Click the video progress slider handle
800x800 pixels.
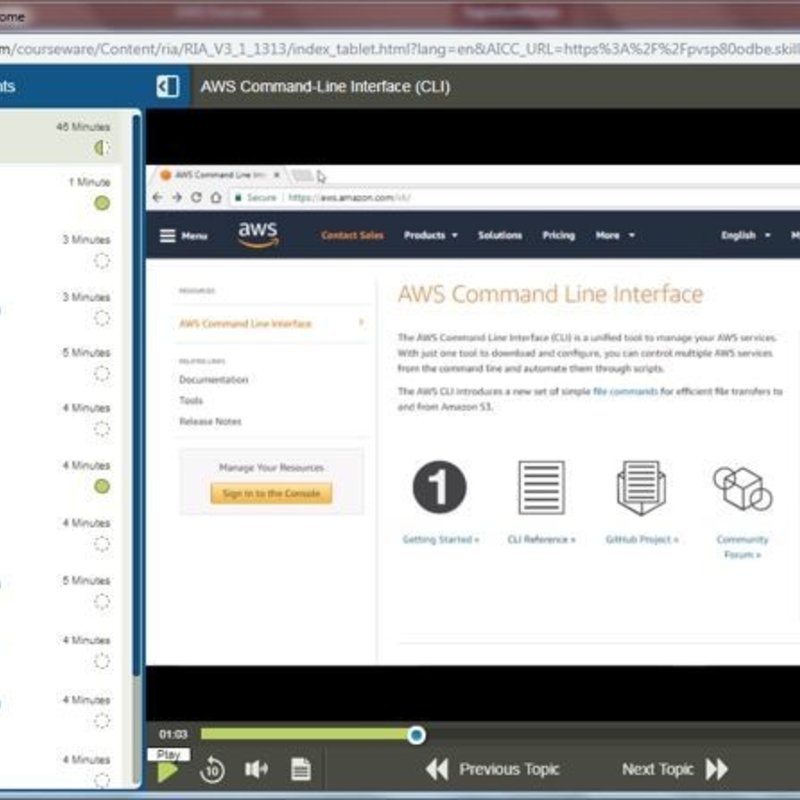pos(416,735)
